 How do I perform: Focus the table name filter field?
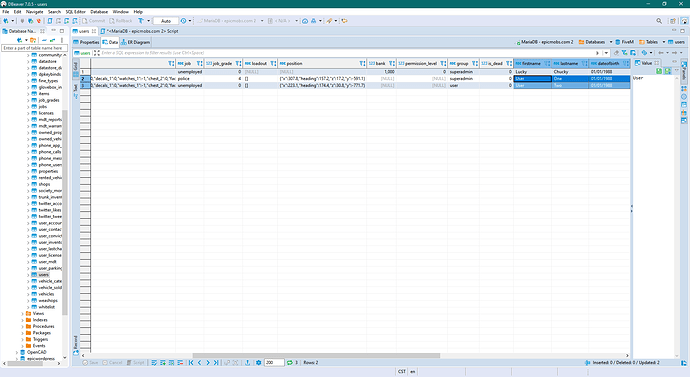34,48
